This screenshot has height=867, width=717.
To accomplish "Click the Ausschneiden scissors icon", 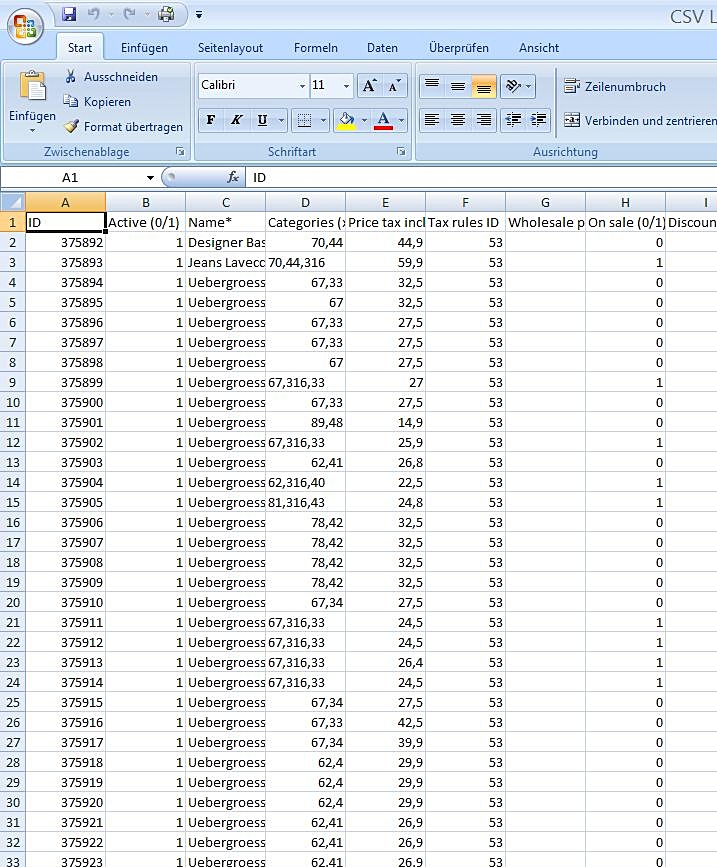I will tap(70, 77).
